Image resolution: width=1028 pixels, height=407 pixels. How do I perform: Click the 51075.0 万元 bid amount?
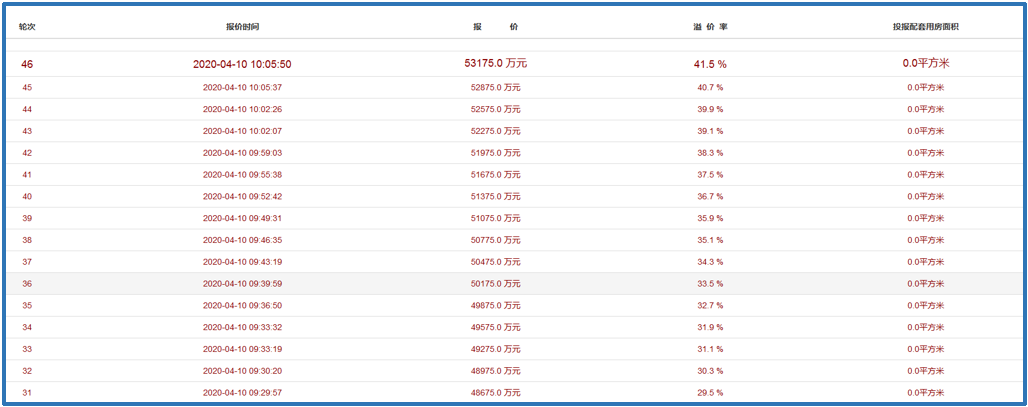[496, 218]
